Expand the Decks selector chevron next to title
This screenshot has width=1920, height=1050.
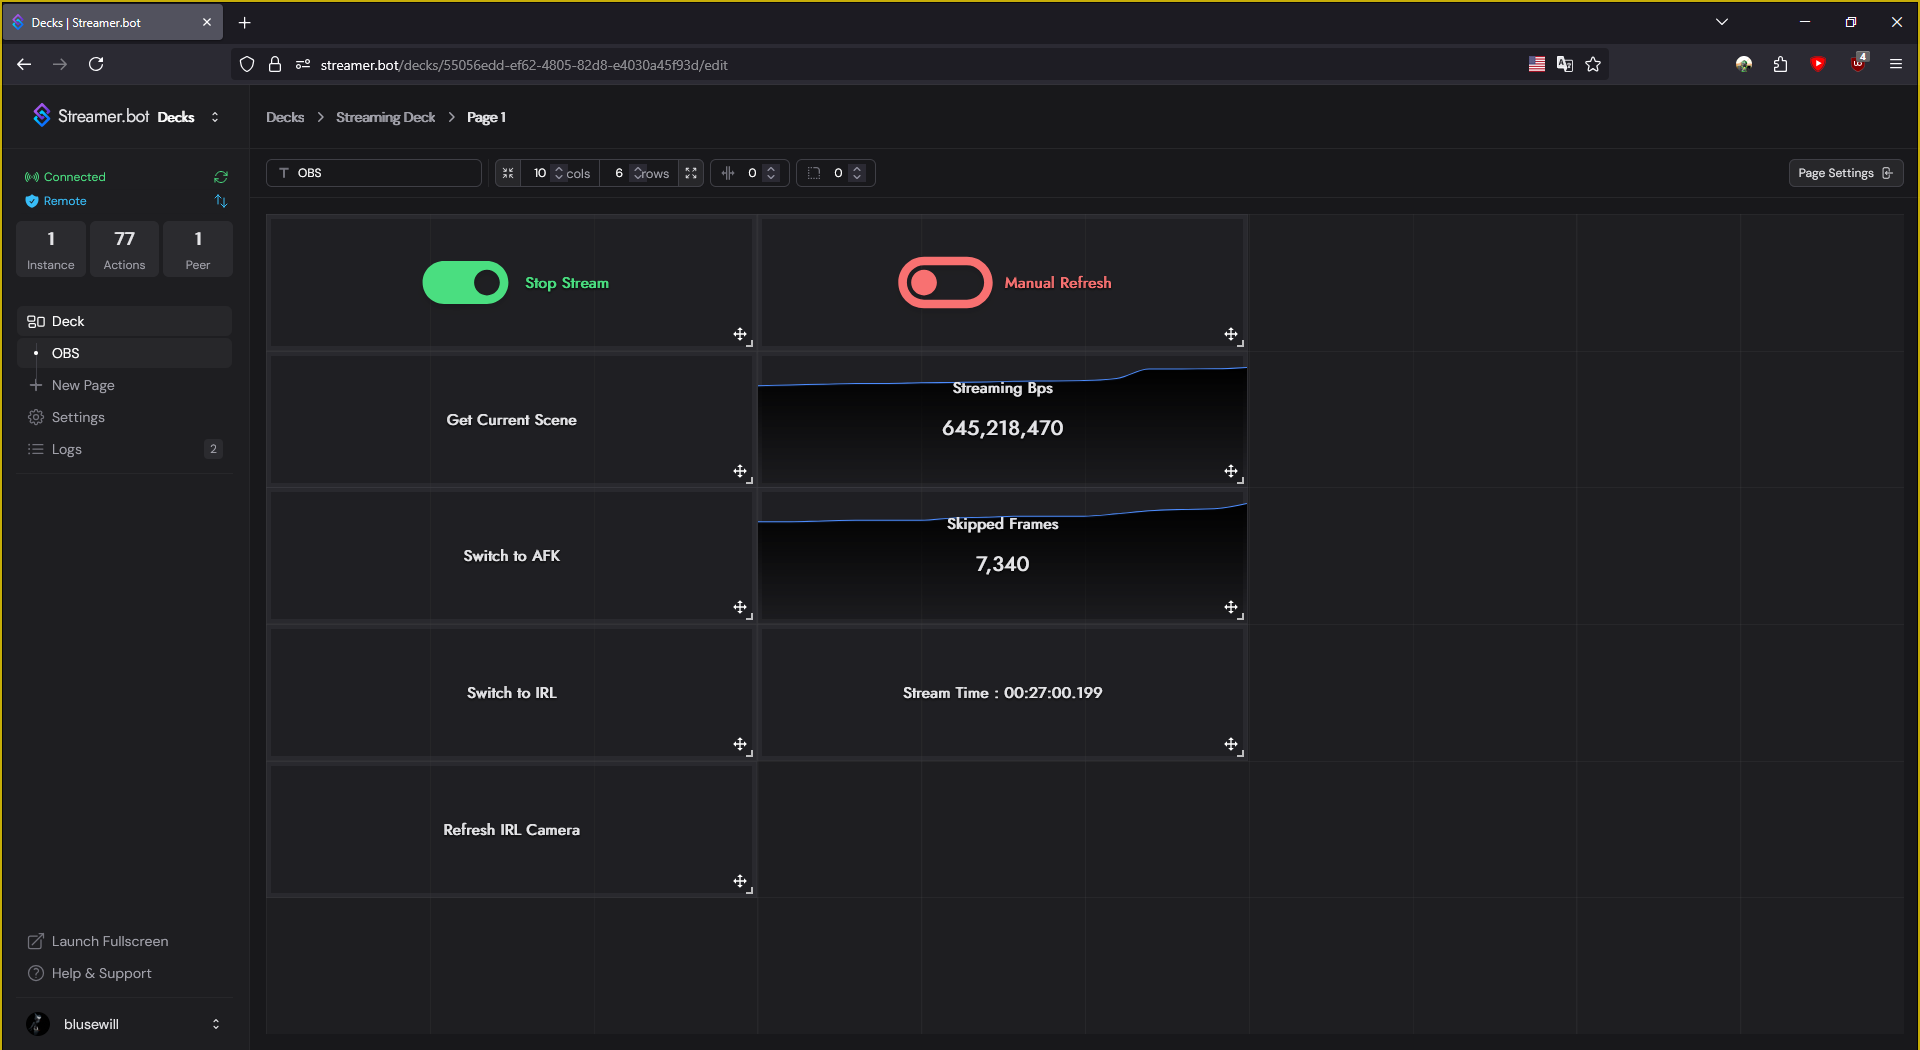215,117
